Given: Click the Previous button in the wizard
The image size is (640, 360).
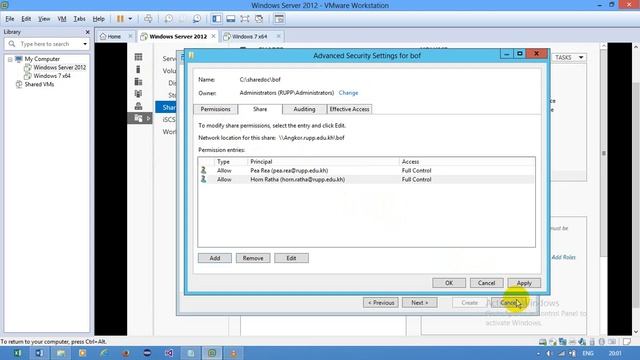Looking at the screenshot, I should point(381,303).
